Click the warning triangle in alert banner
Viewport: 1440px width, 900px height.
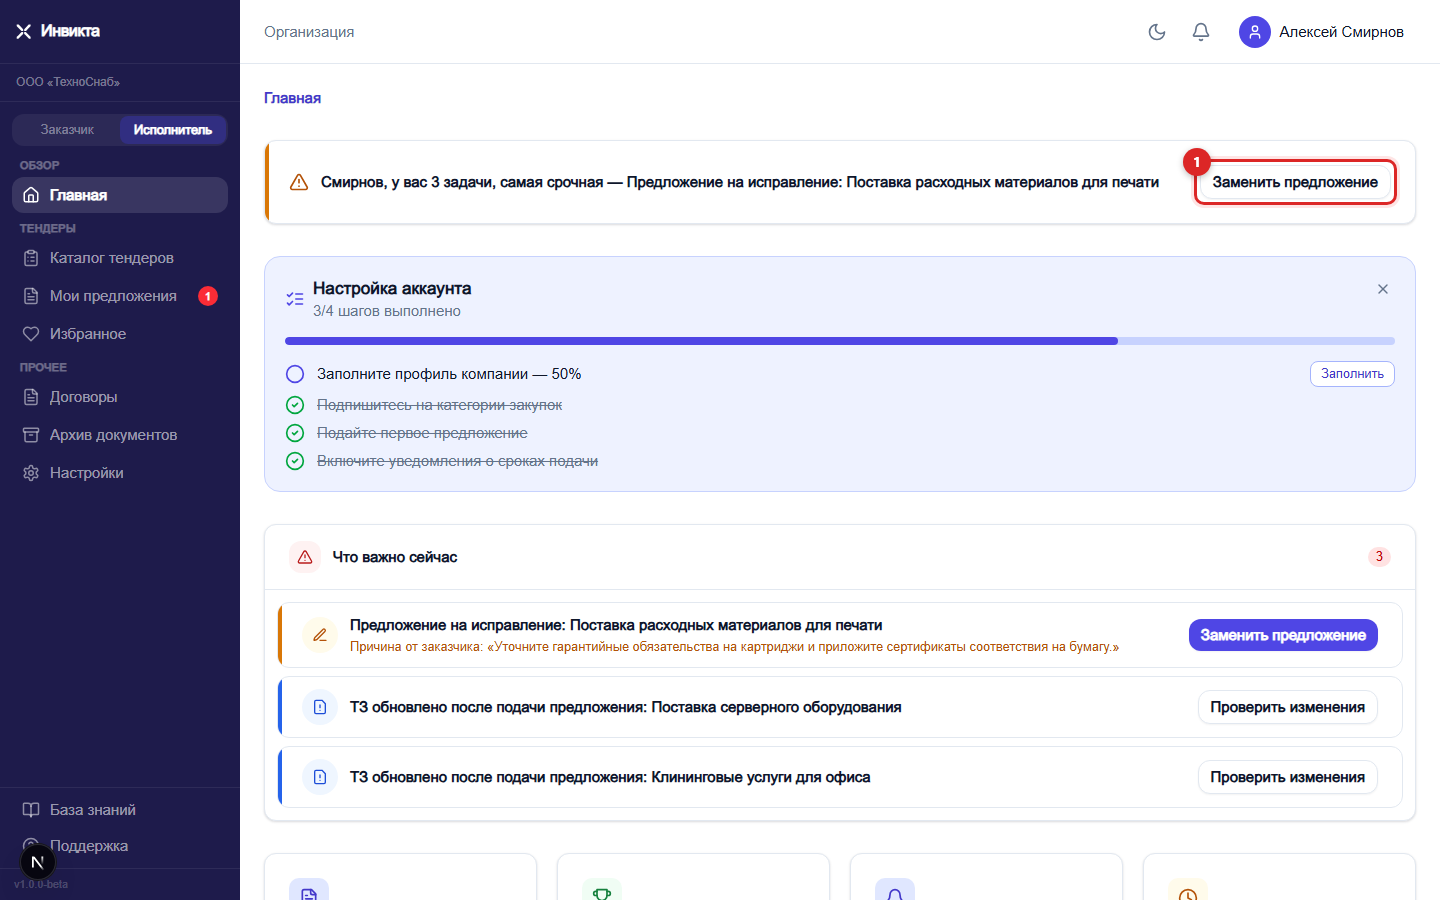[298, 182]
